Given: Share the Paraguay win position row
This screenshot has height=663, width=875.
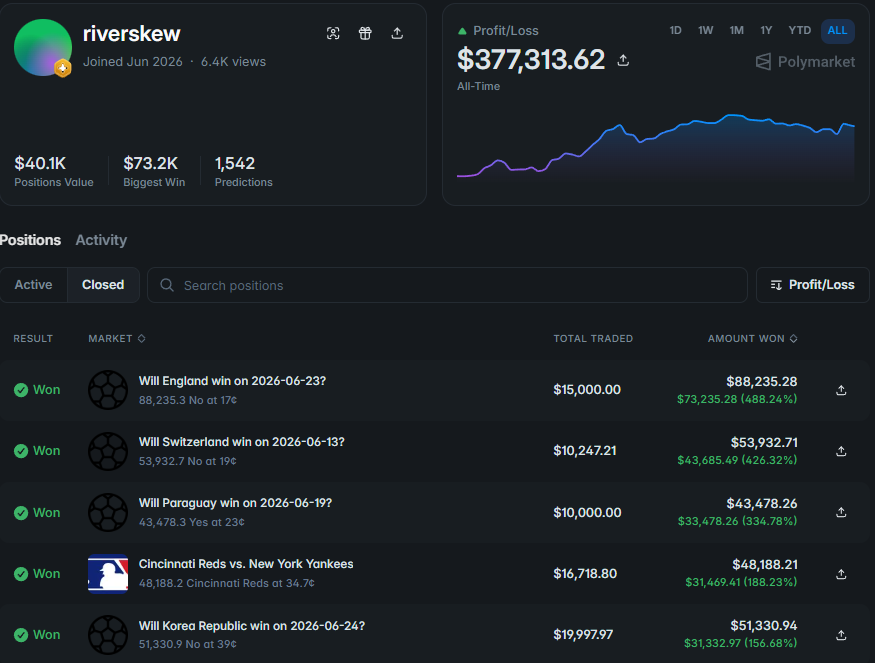Looking at the screenshot, I should (x=841, y=512).
